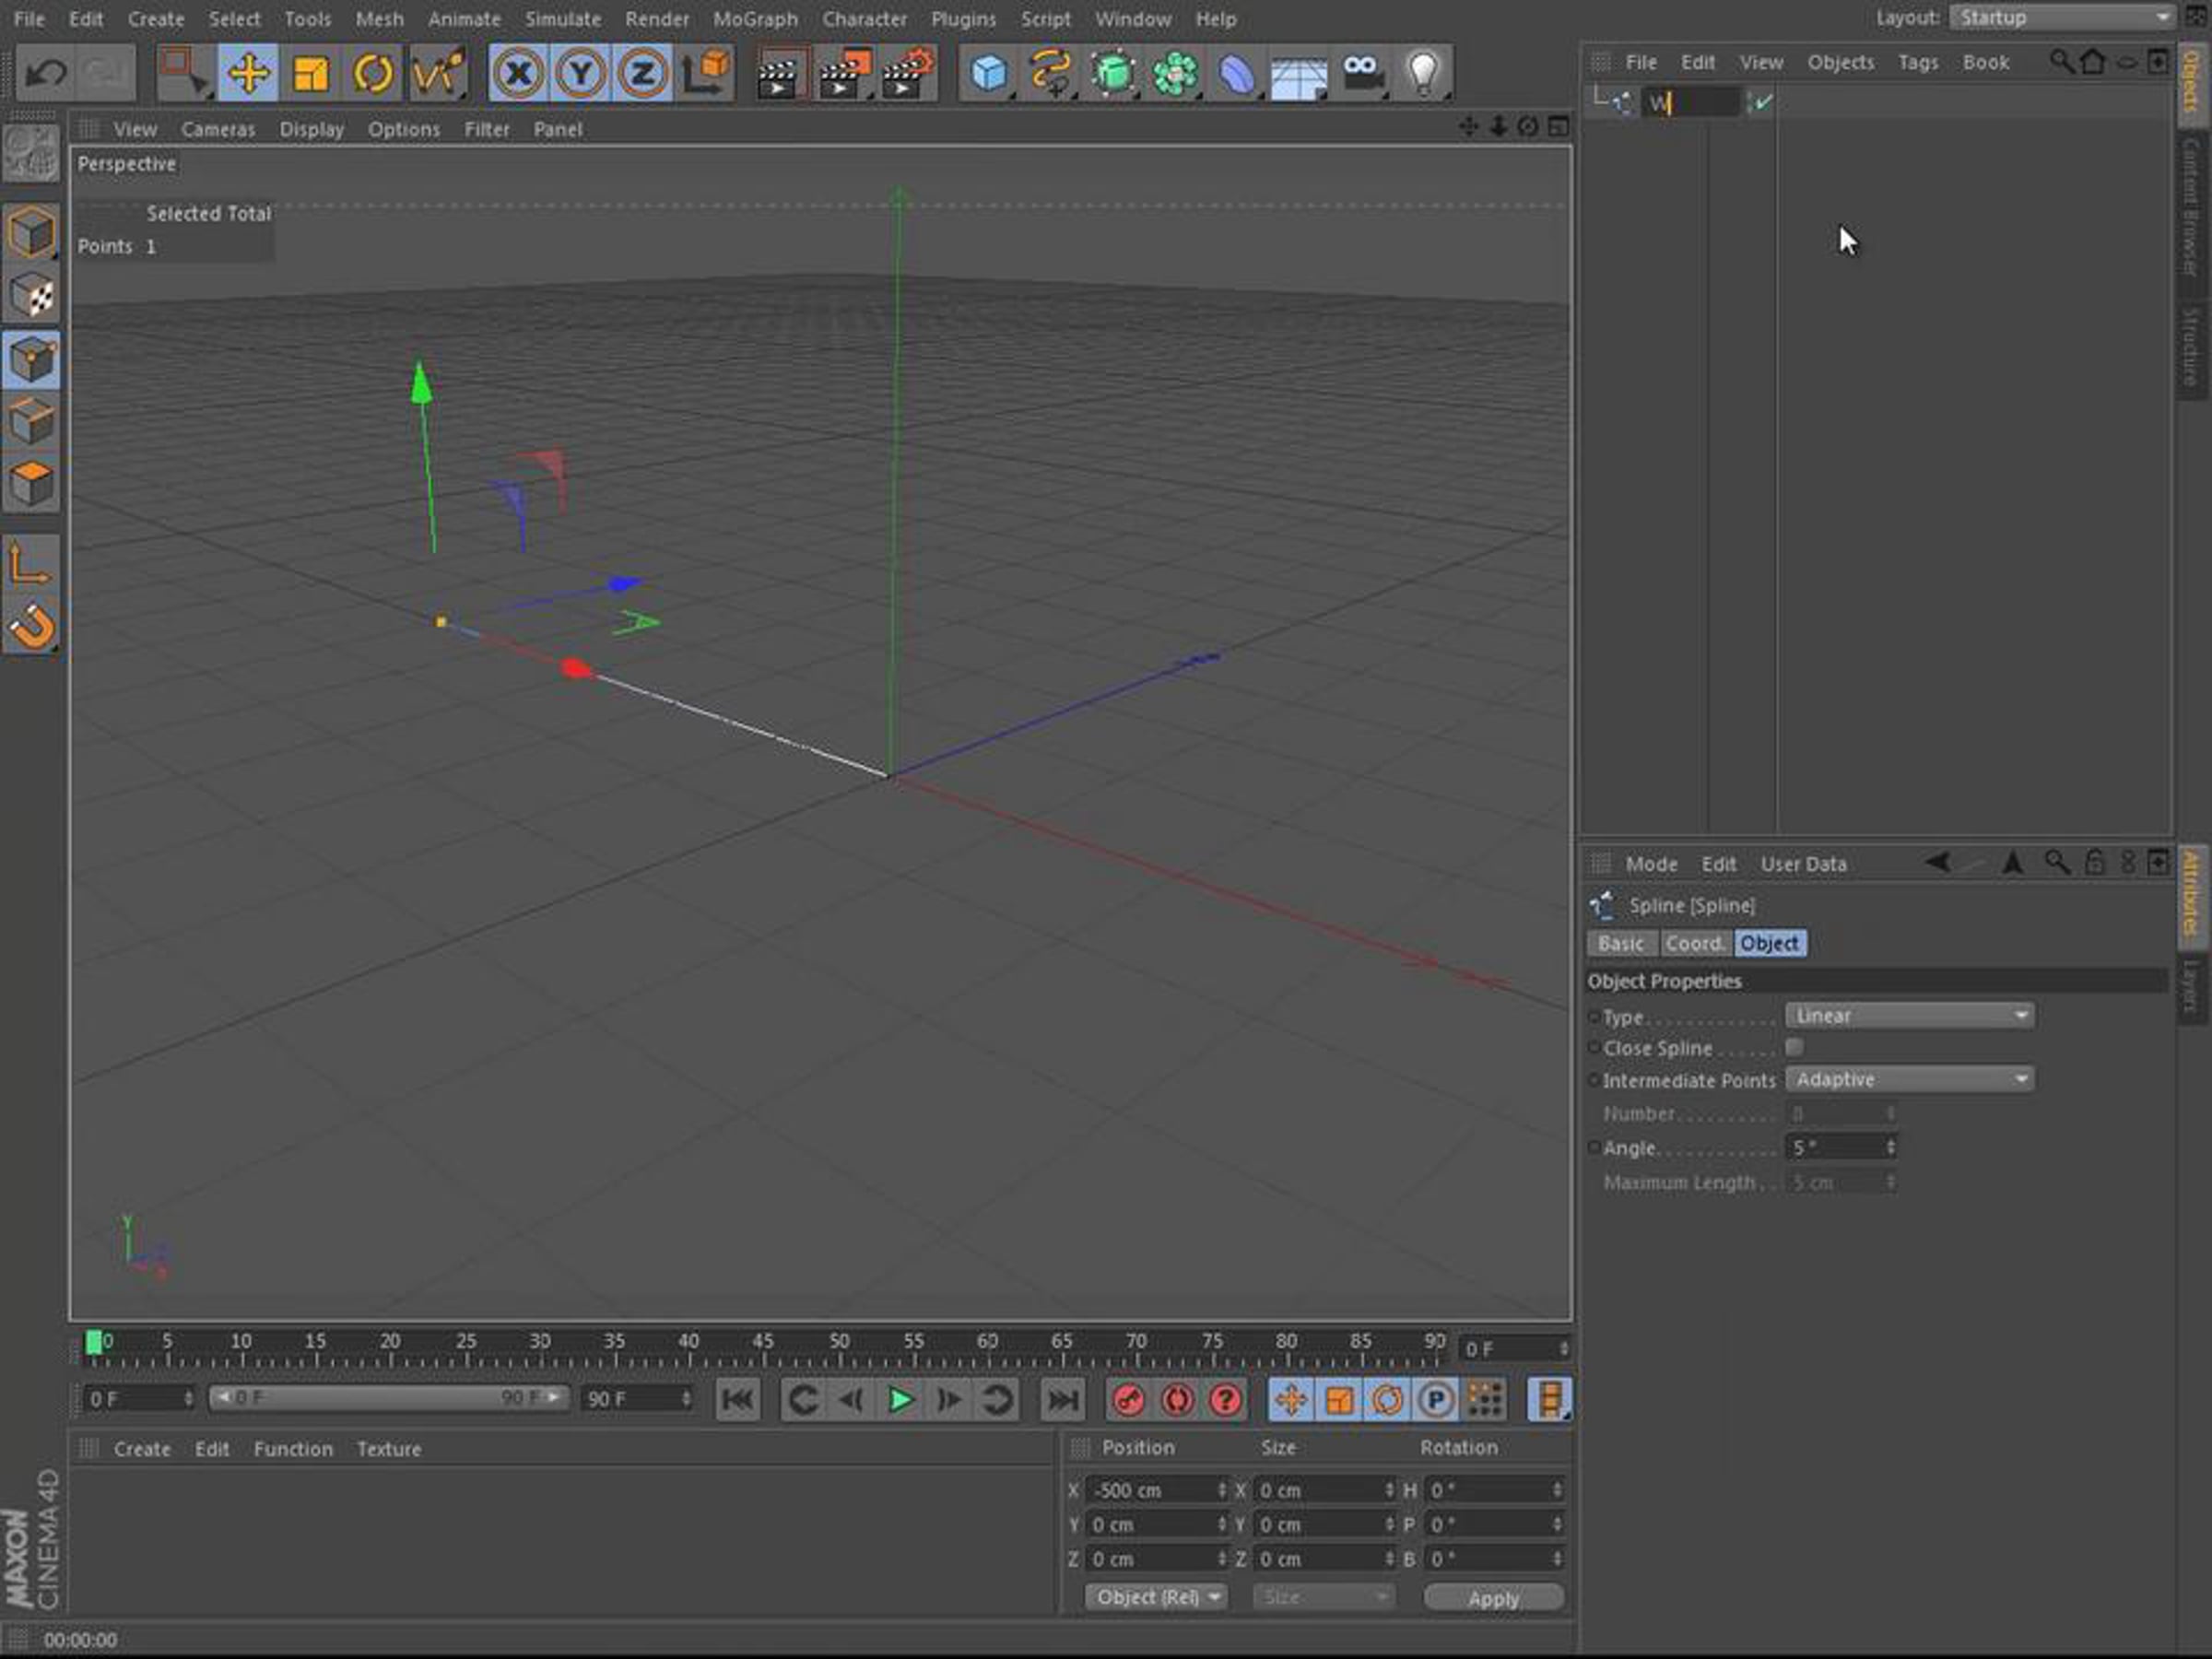Image resolution: width=2212 pixels, height=1659 pixels.
Task: Open the spline drawing tools
Action: (1051, 73)
